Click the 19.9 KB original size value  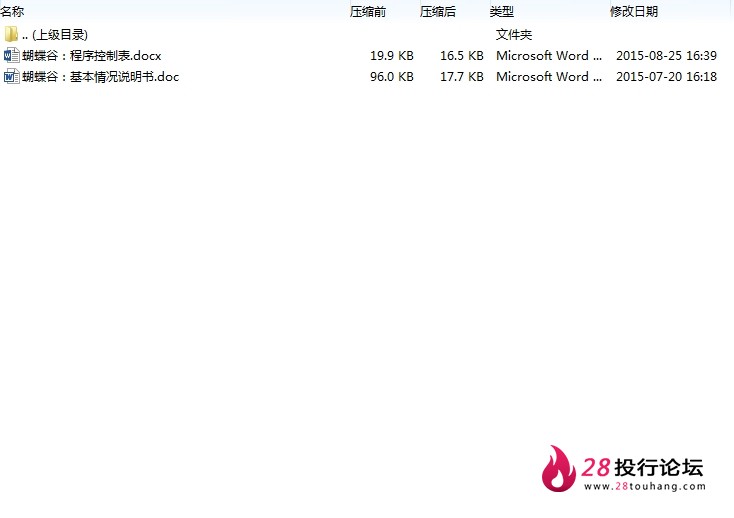point(392,56)
